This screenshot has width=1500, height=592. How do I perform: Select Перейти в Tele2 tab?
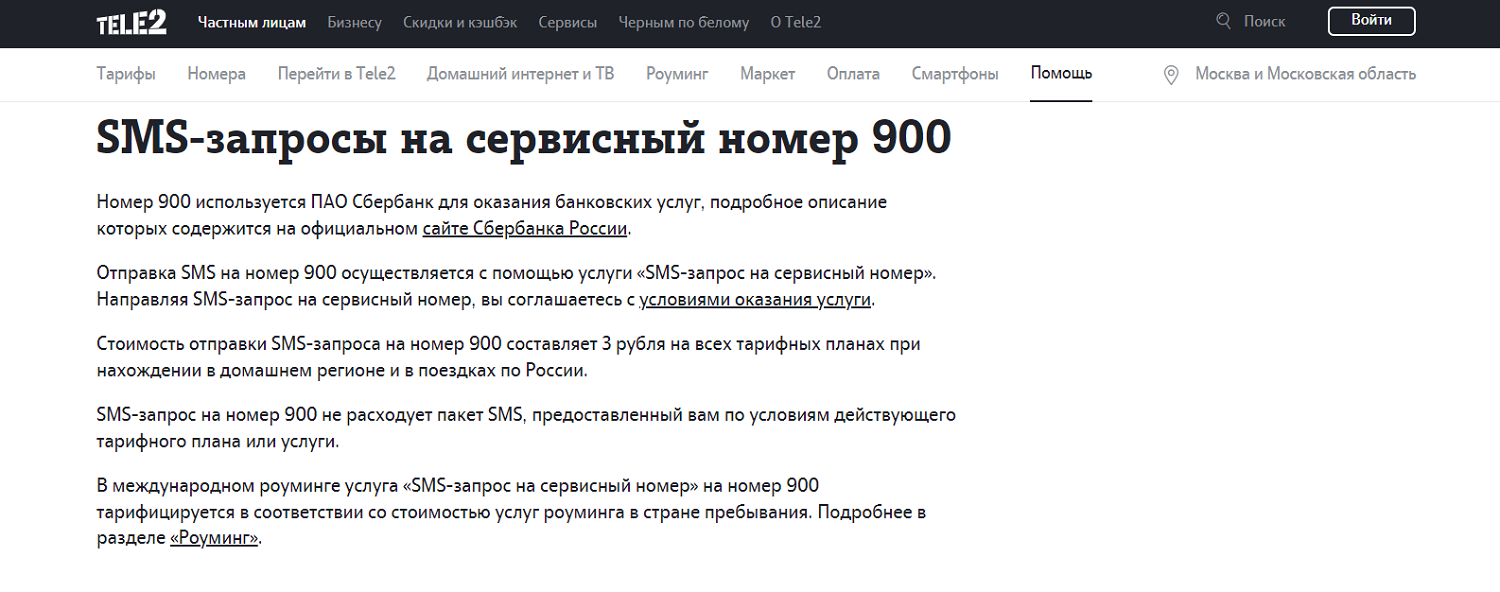click(336, 74)
